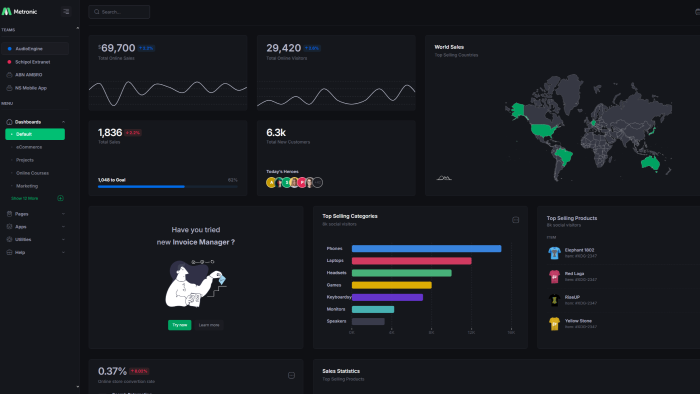The width and height of the screenshot is (700, 394).
Task: Click the green S hero avatar
Action: pyautogui.click(x=287, y=182)
